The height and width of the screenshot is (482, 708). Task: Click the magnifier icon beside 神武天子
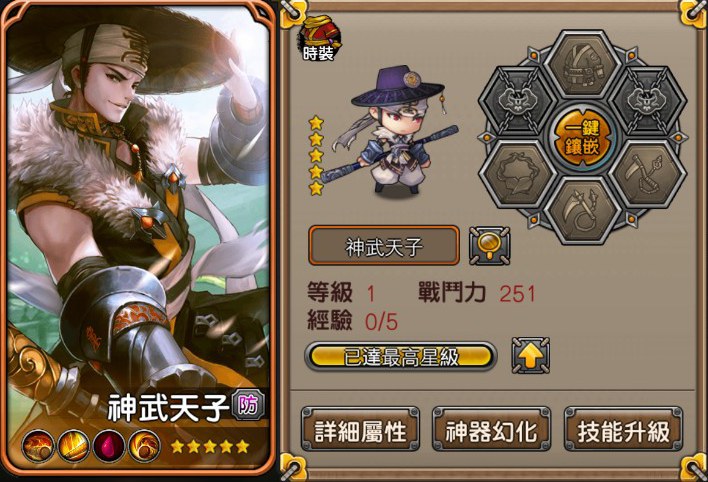(x=489, y=246)
